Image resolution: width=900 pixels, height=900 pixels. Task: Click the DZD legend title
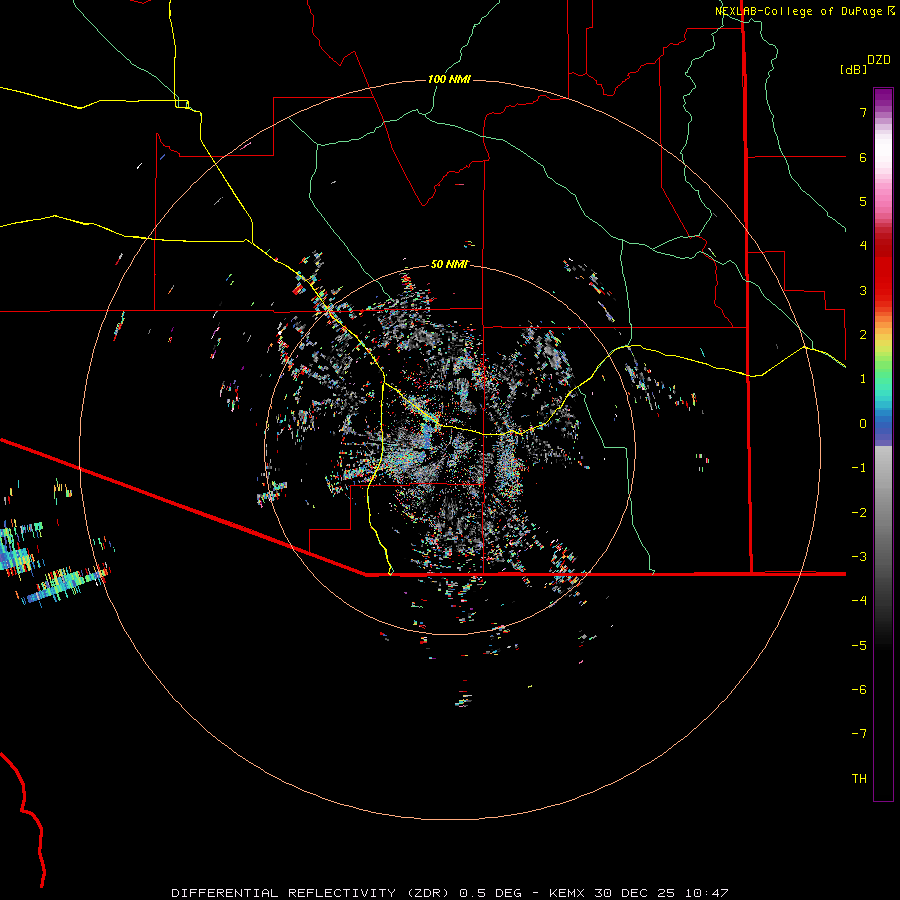[879, 60]
